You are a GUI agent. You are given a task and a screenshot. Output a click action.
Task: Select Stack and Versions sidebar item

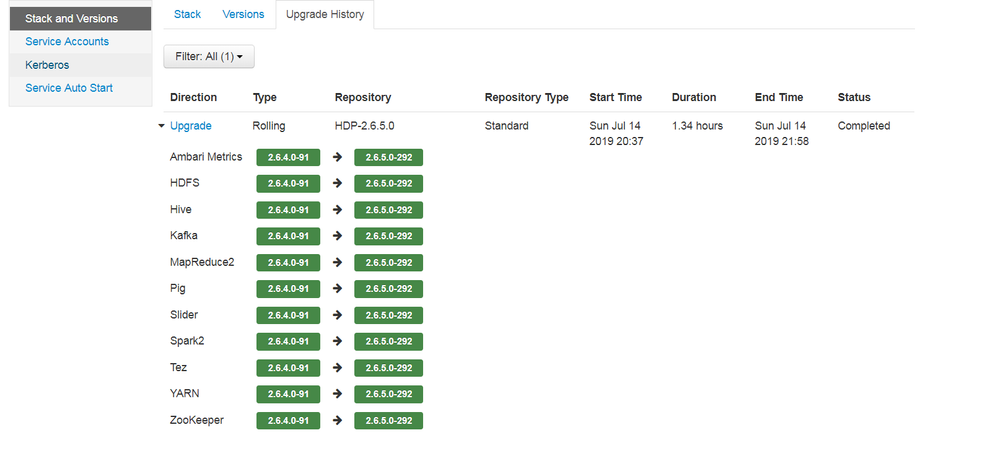click(71, 18)
